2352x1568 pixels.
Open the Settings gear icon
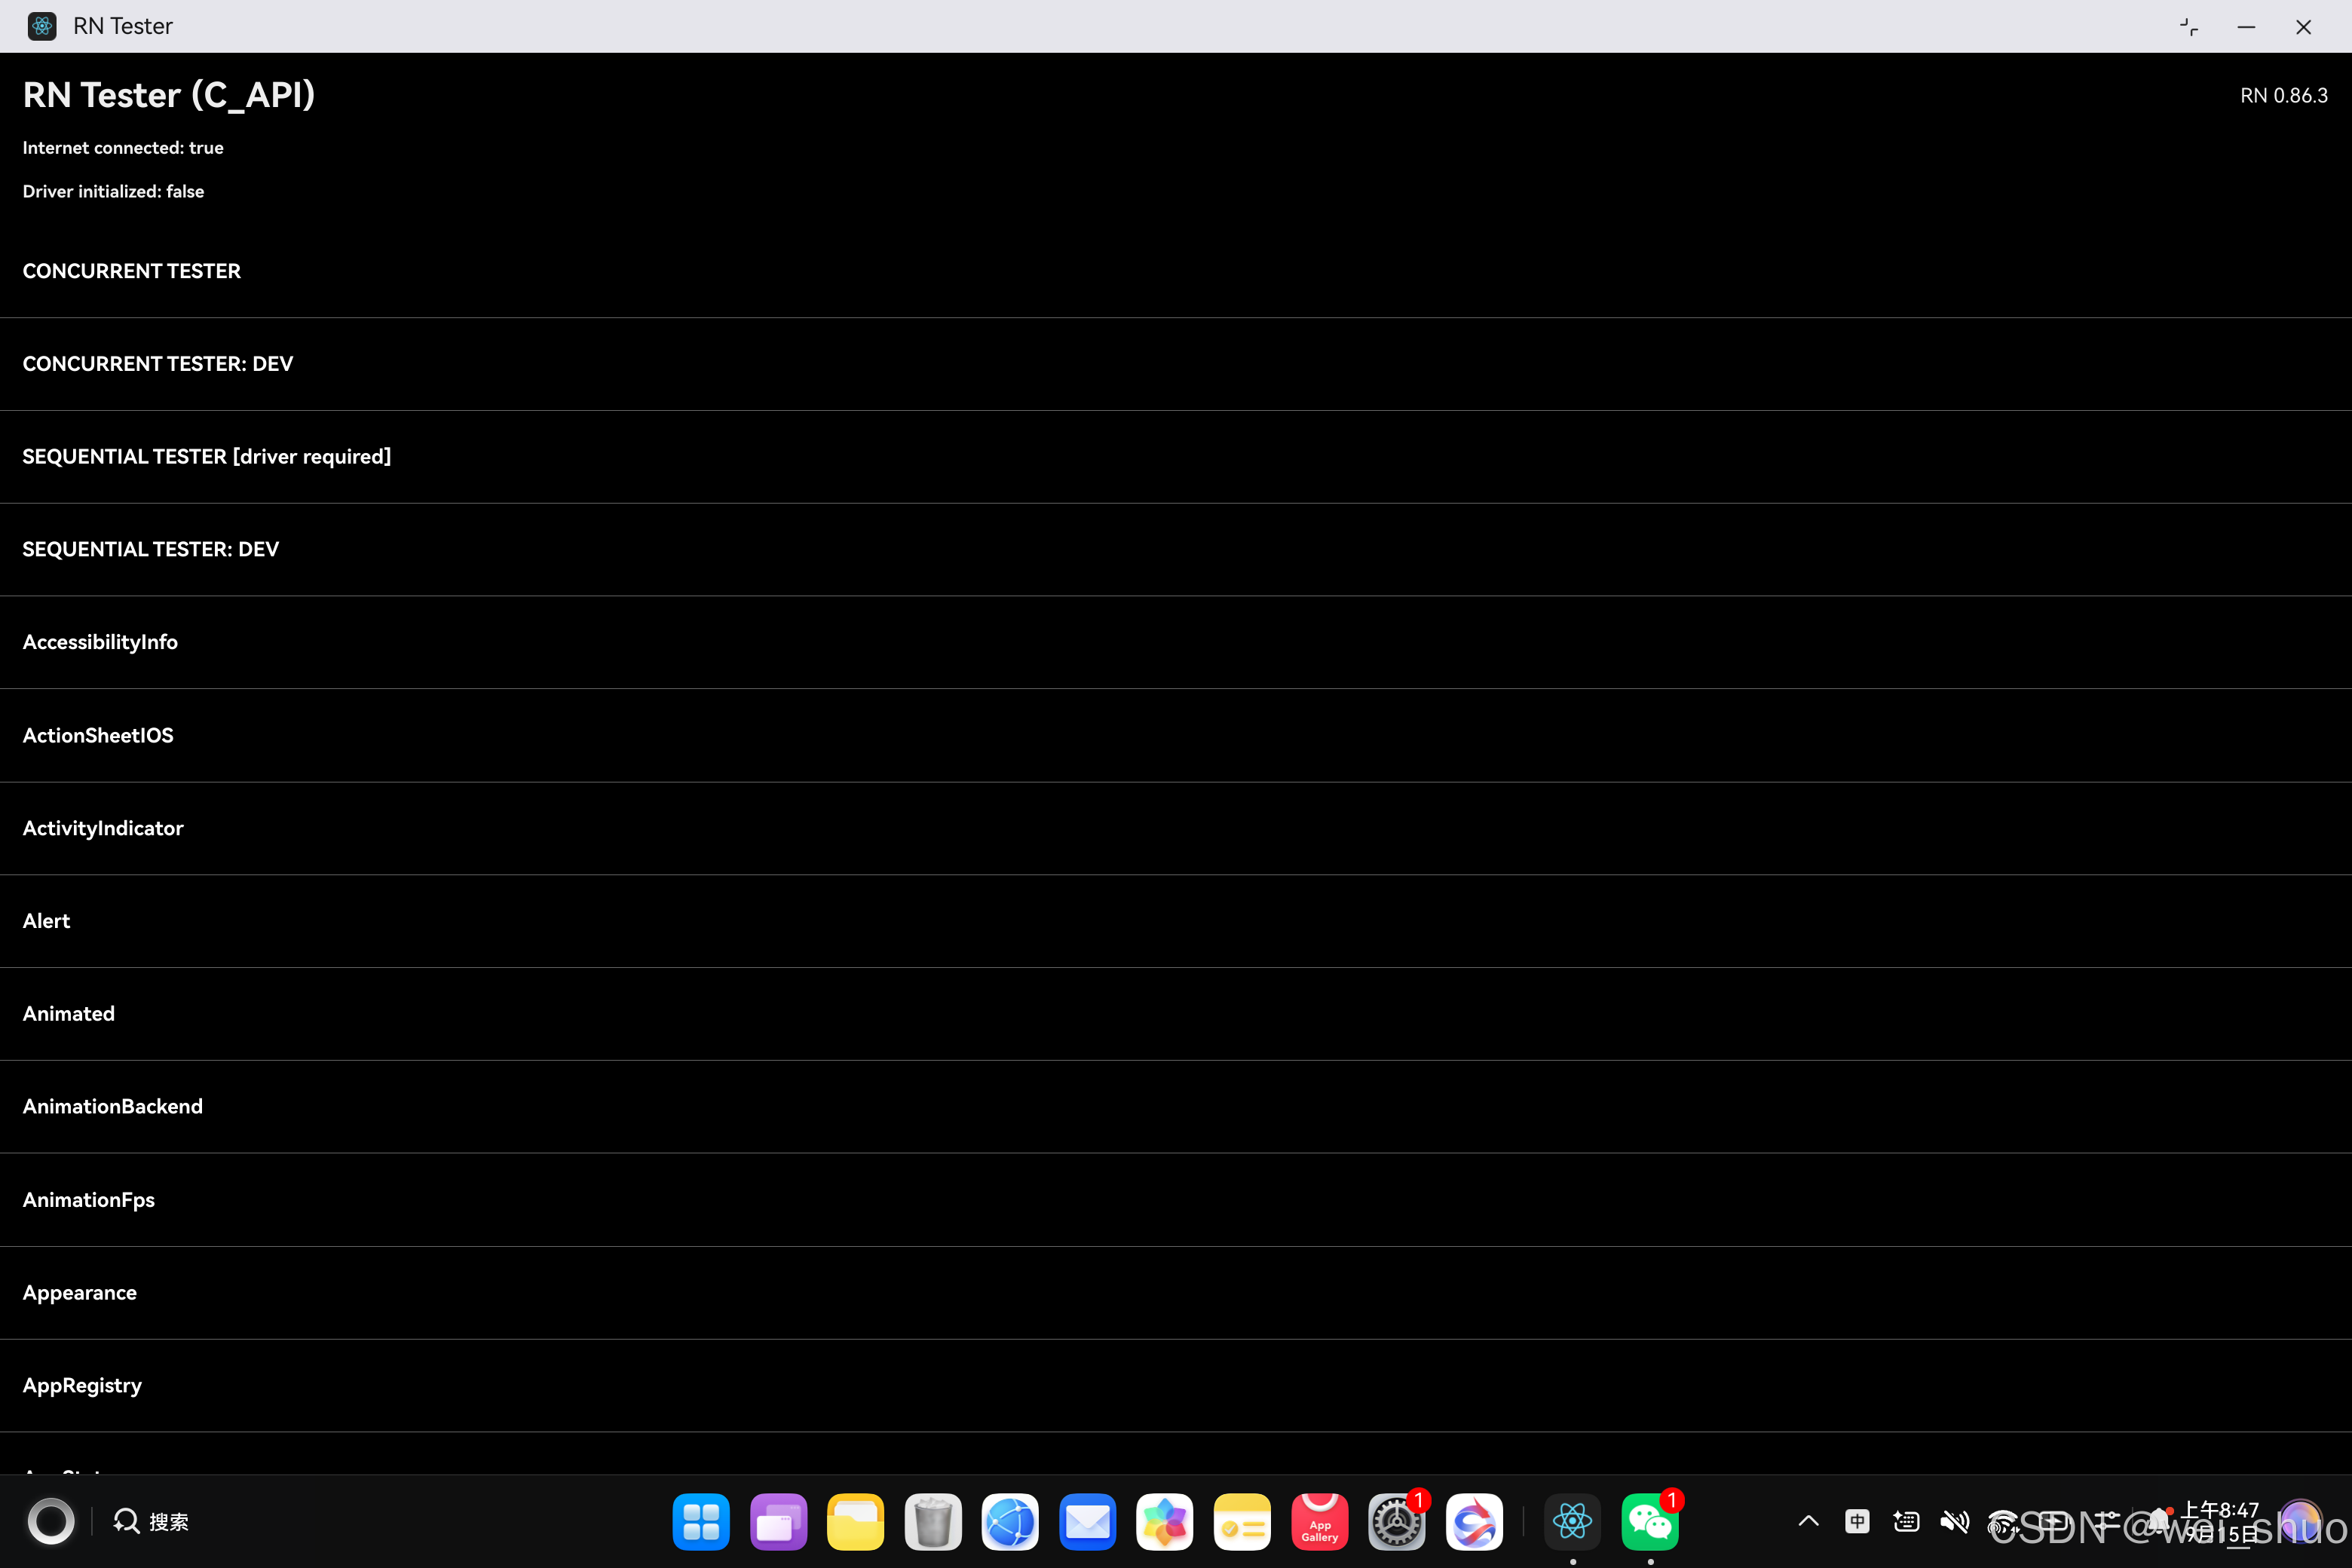tap(1397, 1521)
